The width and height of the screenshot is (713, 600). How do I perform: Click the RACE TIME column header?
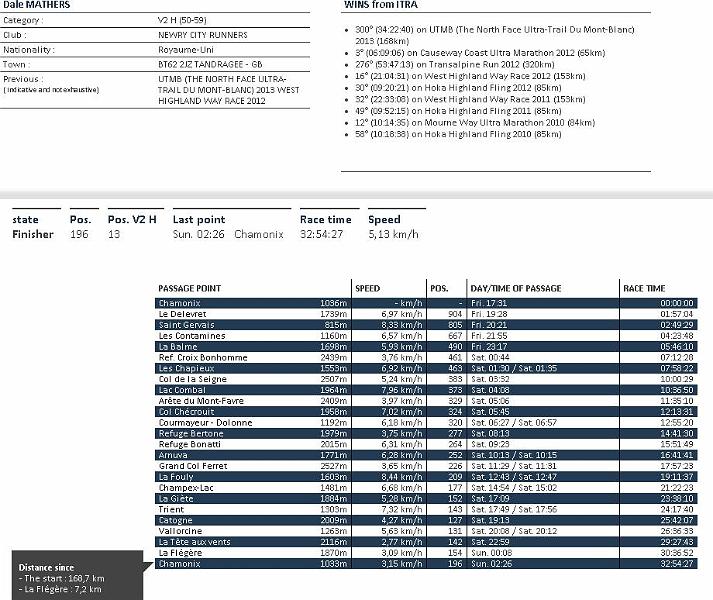644,289
